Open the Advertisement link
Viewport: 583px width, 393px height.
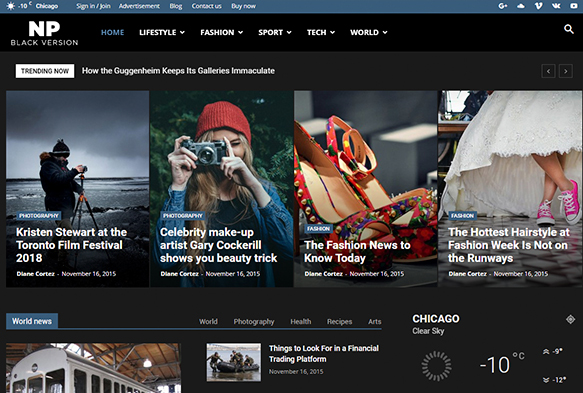point(139,6)
